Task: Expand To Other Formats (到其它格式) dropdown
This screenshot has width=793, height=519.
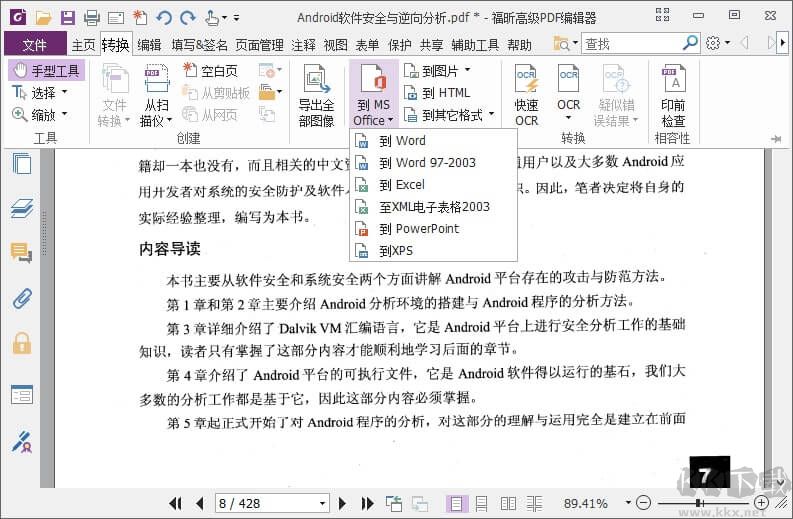Action: [x=491, y=114]
